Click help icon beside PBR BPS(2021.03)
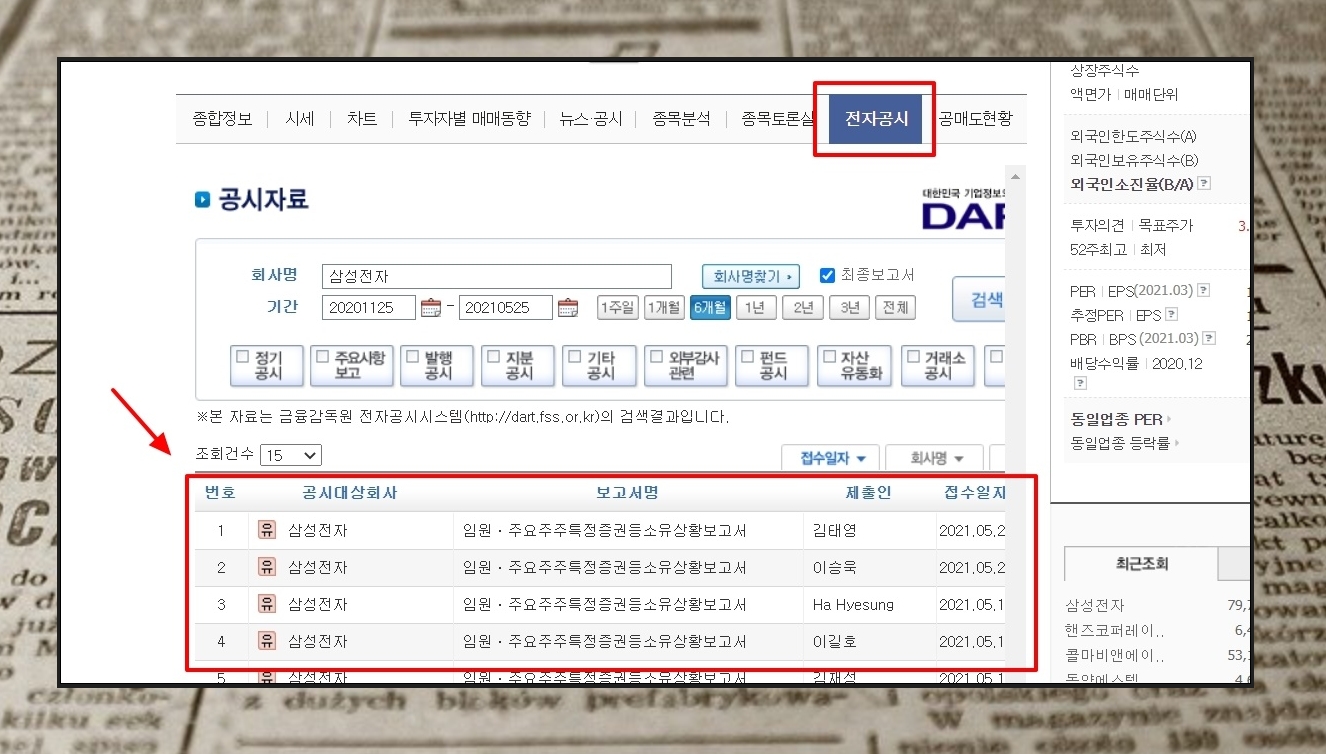This screenshot has height=754, width=1326. click(x=1209, y=339)
